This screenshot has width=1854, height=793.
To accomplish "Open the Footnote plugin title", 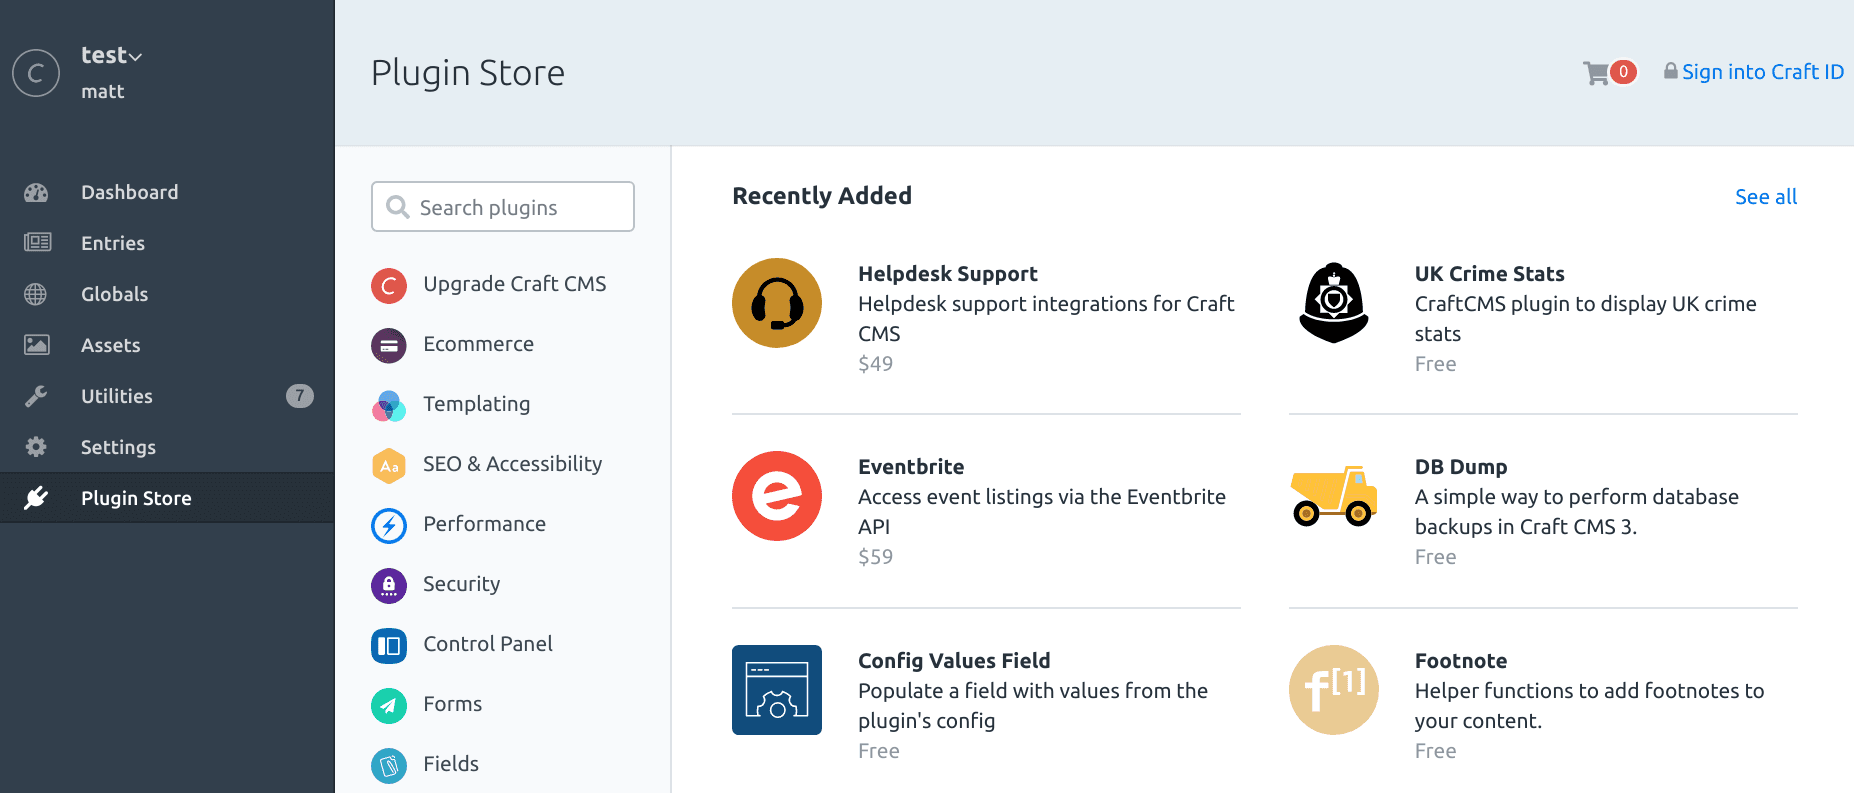I will 1461,661.
